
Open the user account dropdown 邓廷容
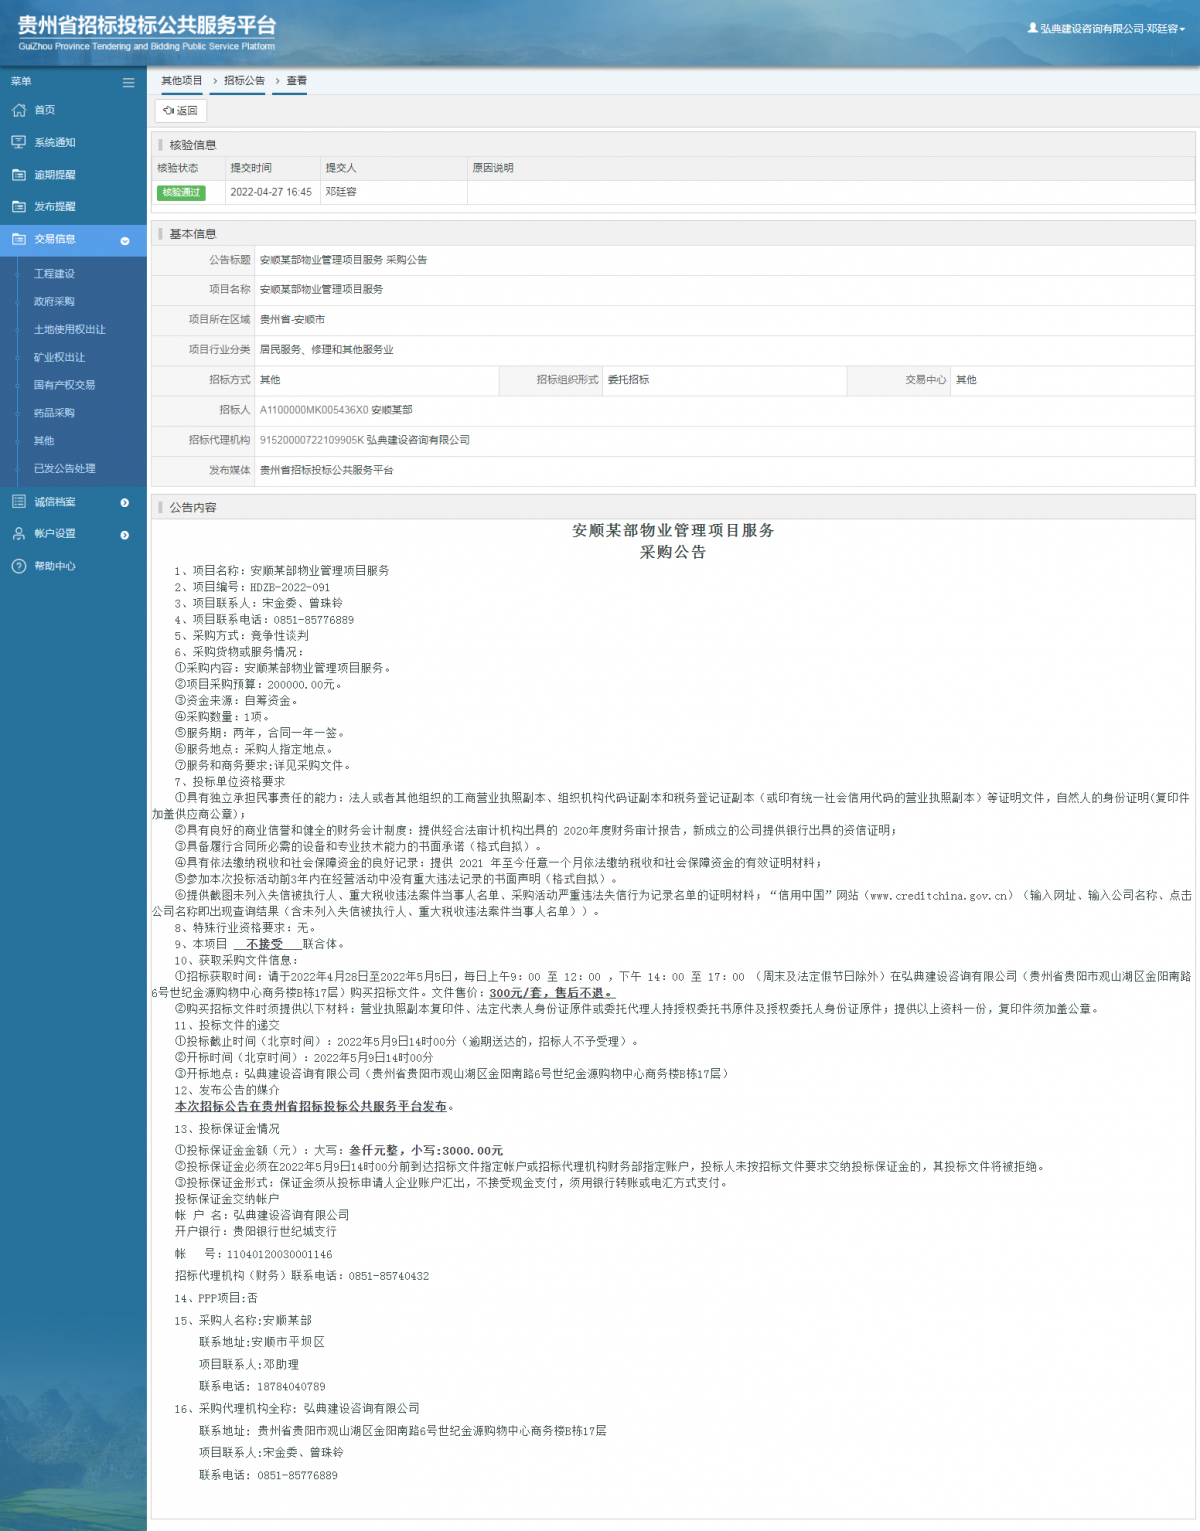tap(1106, 29)
